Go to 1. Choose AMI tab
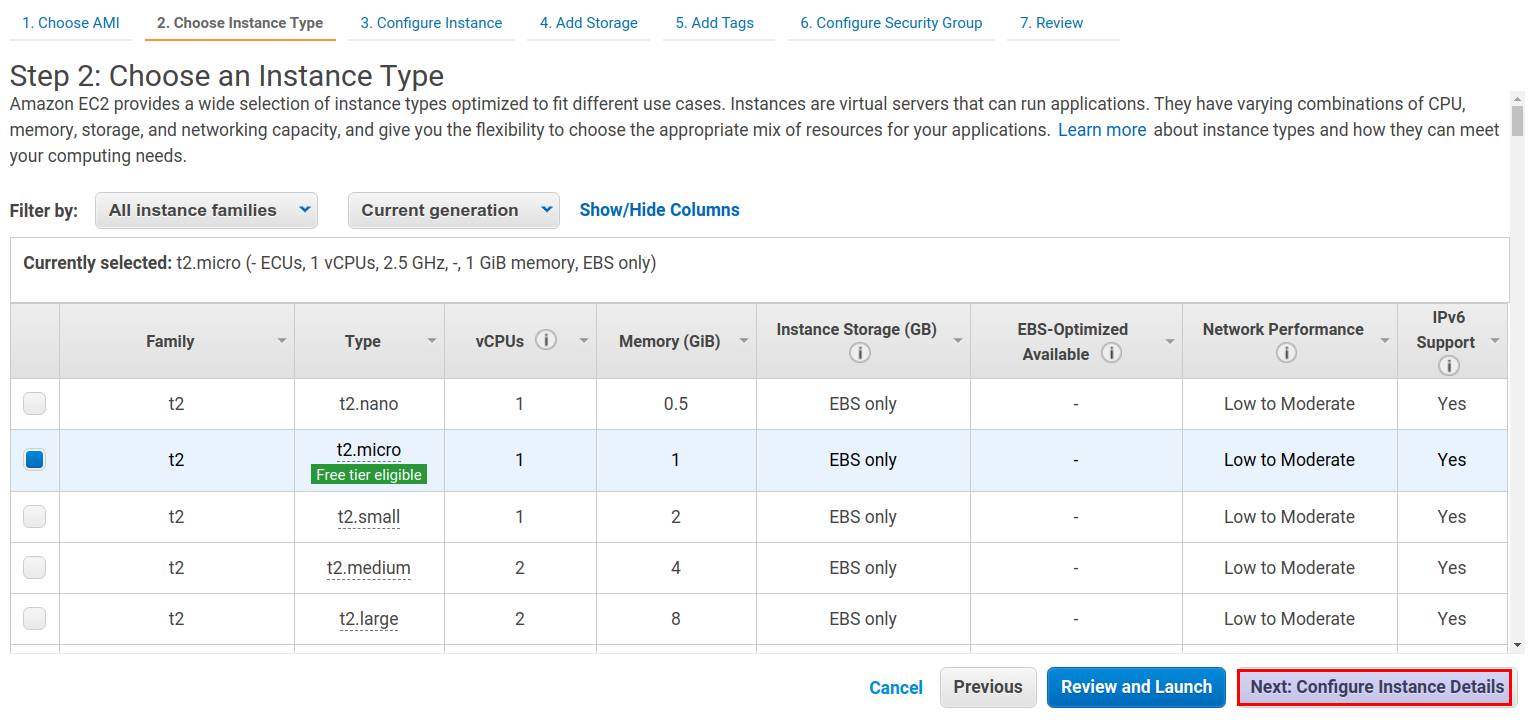Image resolution: width=1534 pixels, height=723 pixels. [x=71, y=22]
